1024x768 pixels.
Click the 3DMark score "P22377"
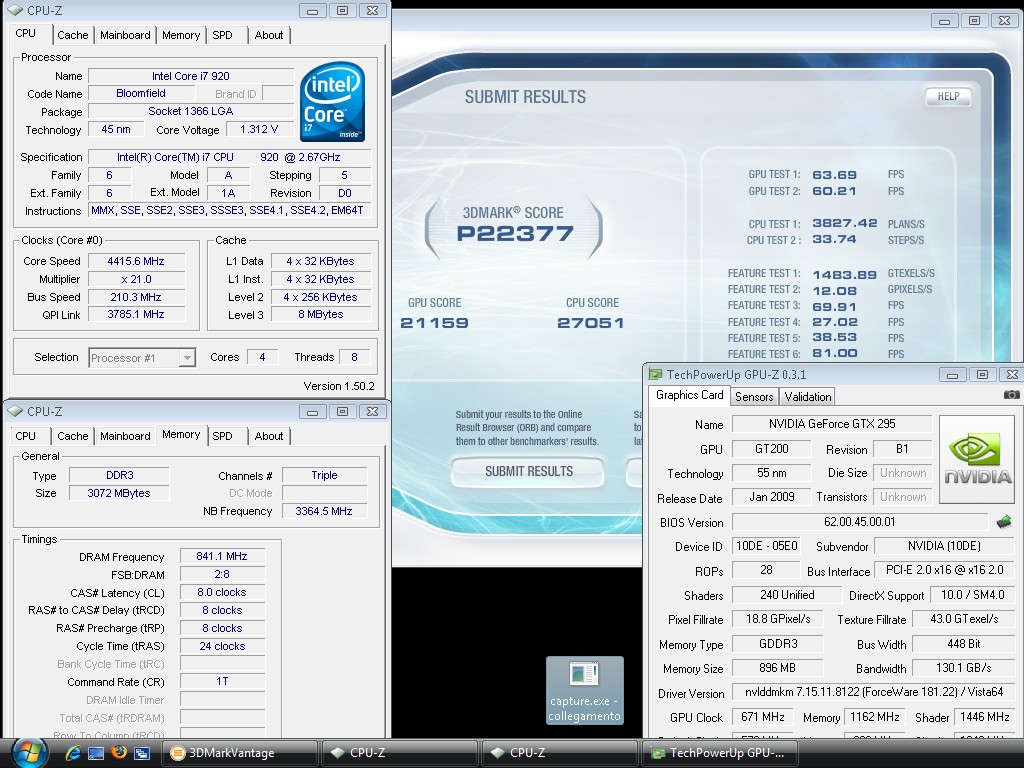tap(515, 233)
